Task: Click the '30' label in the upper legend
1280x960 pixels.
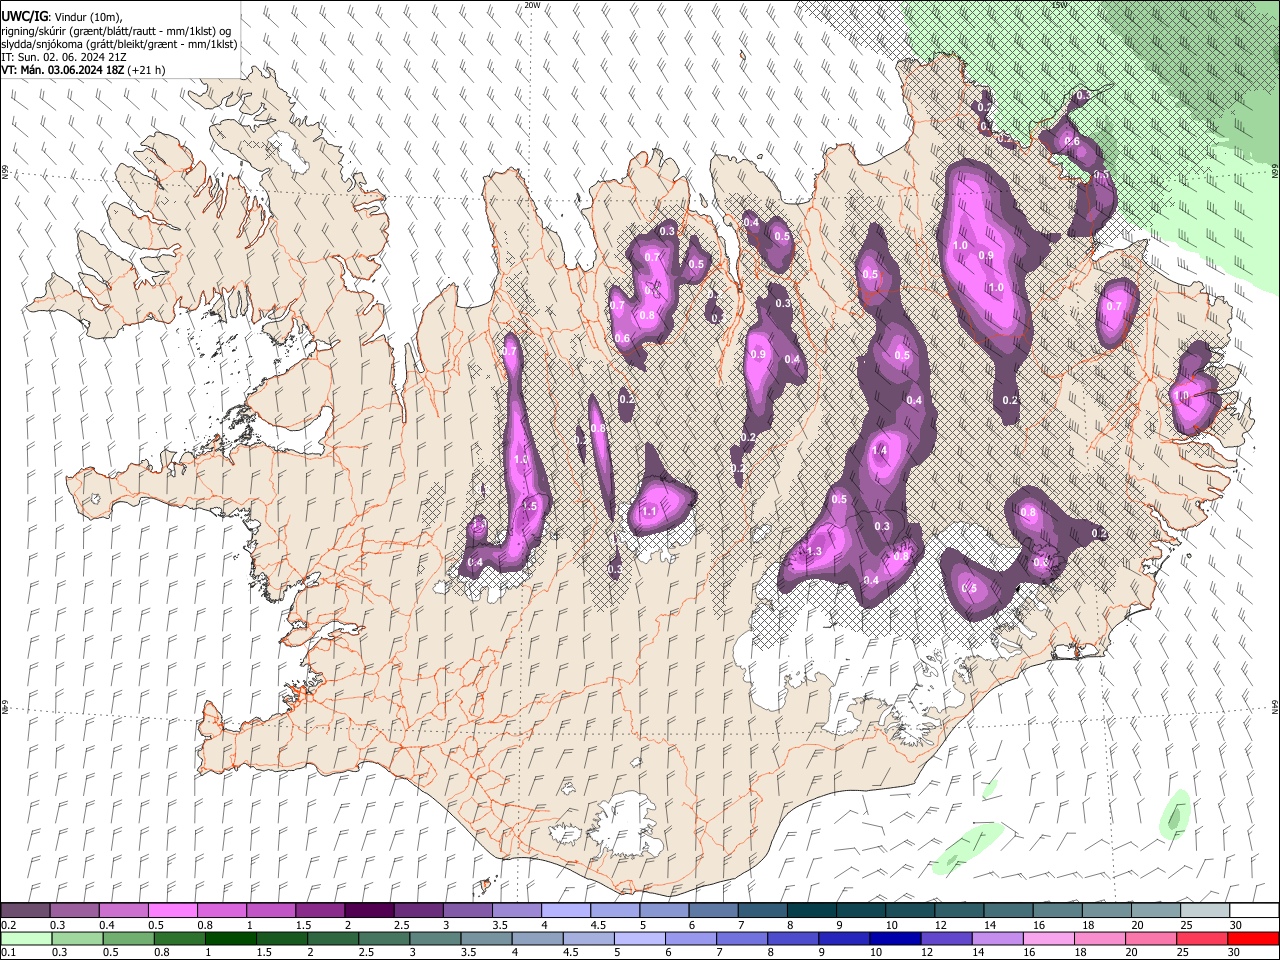Action: pos(1235,925)
